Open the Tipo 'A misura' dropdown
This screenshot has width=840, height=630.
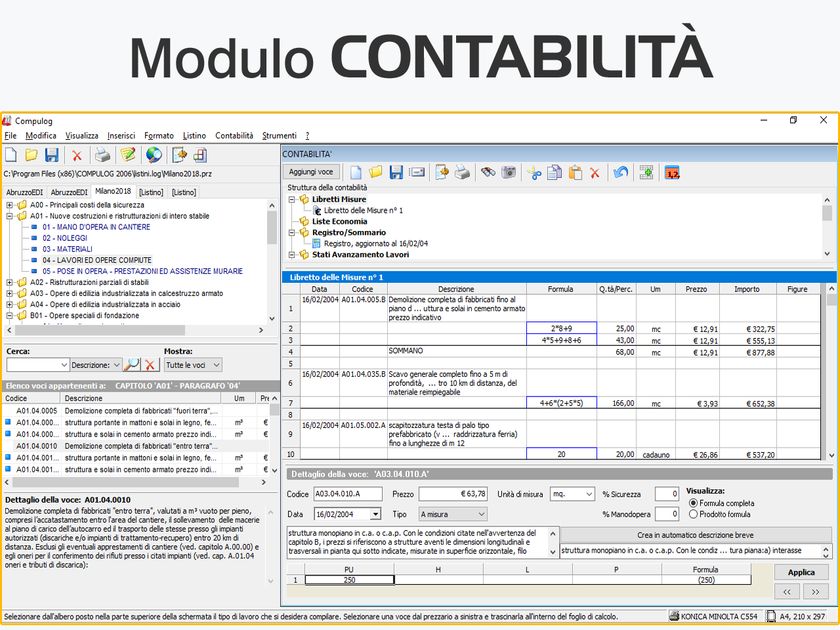click(x=482, y=514)
